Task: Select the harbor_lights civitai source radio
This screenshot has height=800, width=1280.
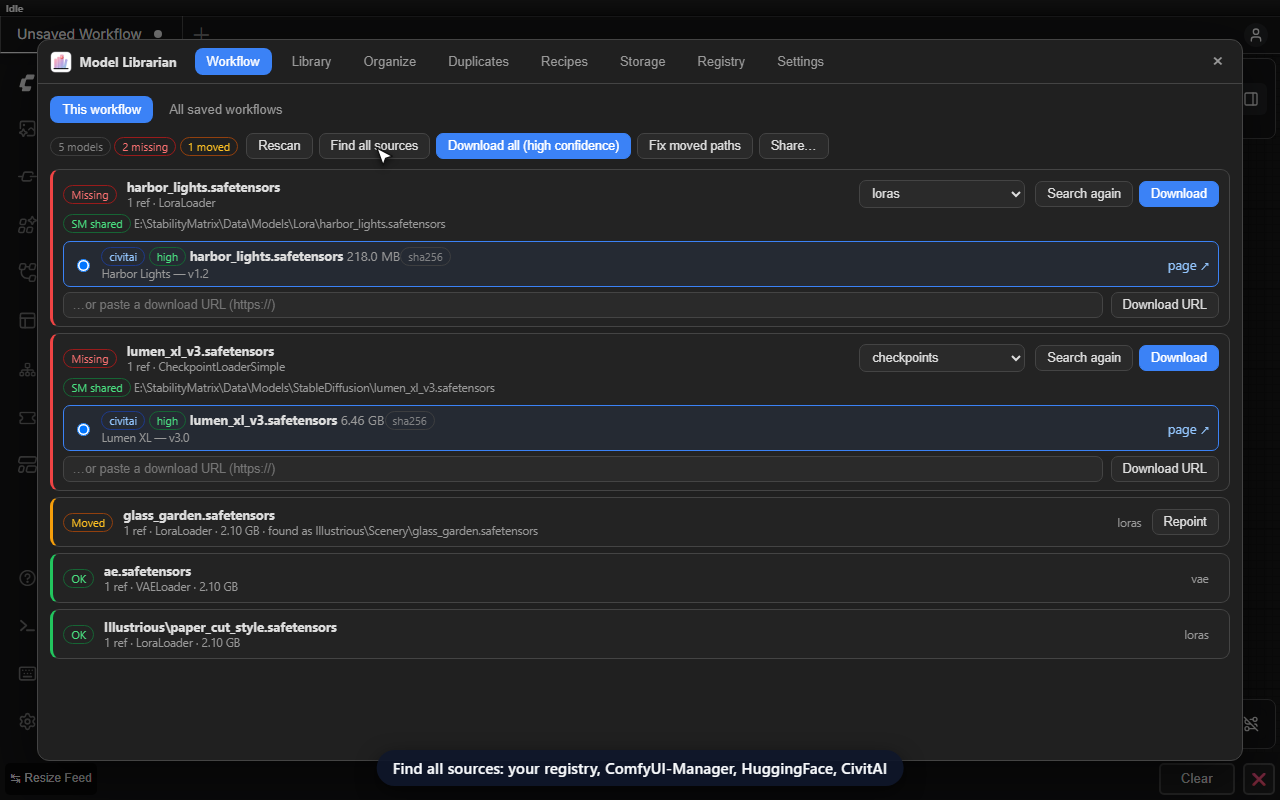Action: (83, 265)
